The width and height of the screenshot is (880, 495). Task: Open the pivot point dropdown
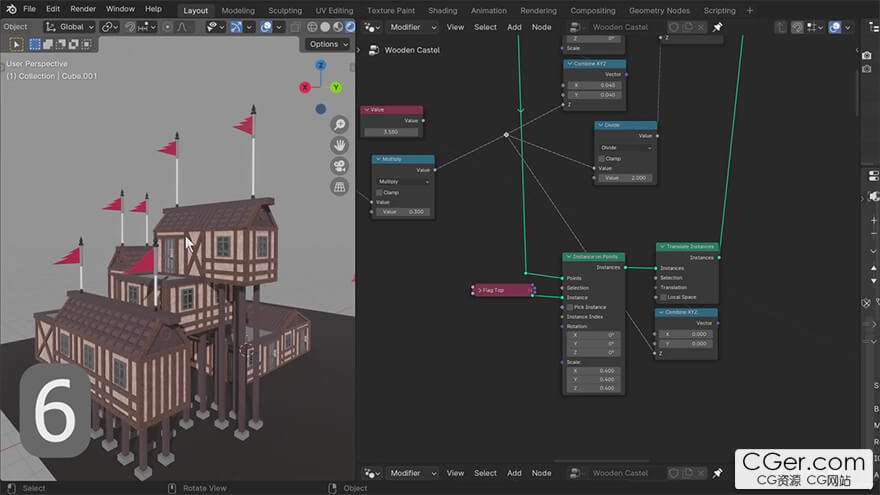[109, 27]
